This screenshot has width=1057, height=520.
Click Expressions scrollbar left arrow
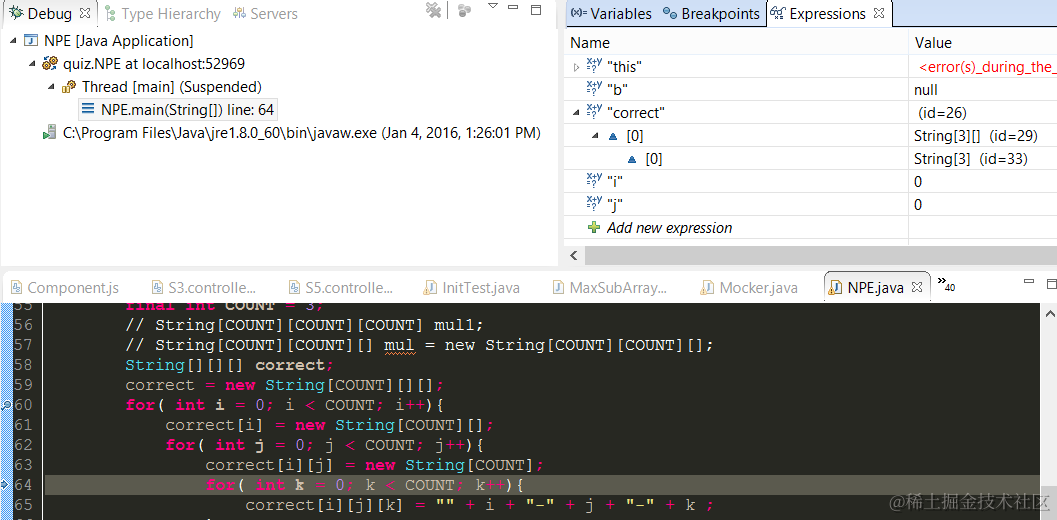tap(574, 255)
